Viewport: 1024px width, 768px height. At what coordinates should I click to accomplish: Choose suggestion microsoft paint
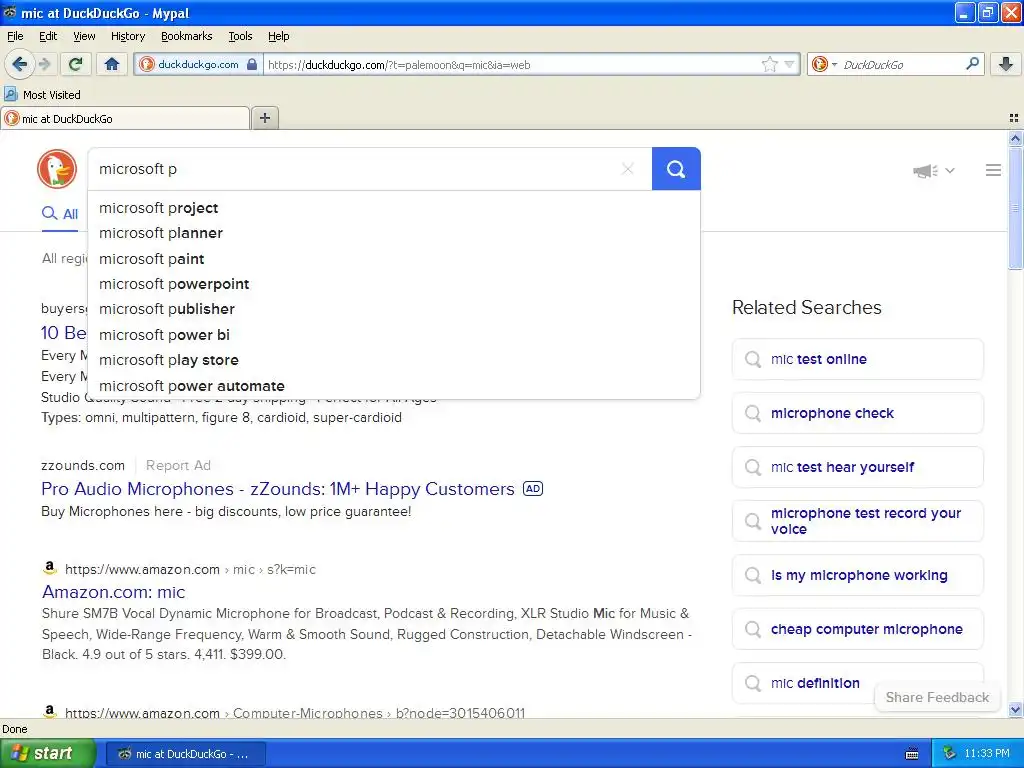tap(394, 259)
